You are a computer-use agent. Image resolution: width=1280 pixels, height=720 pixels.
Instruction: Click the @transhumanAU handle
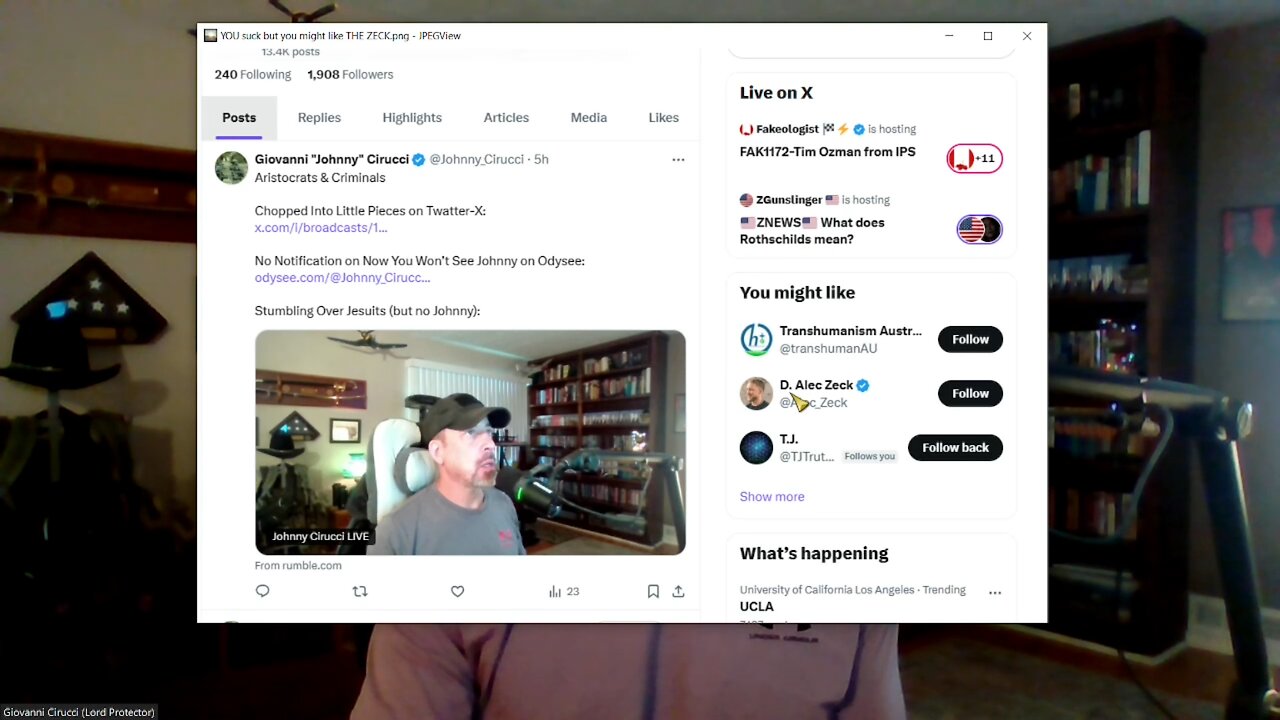point(828,348)
